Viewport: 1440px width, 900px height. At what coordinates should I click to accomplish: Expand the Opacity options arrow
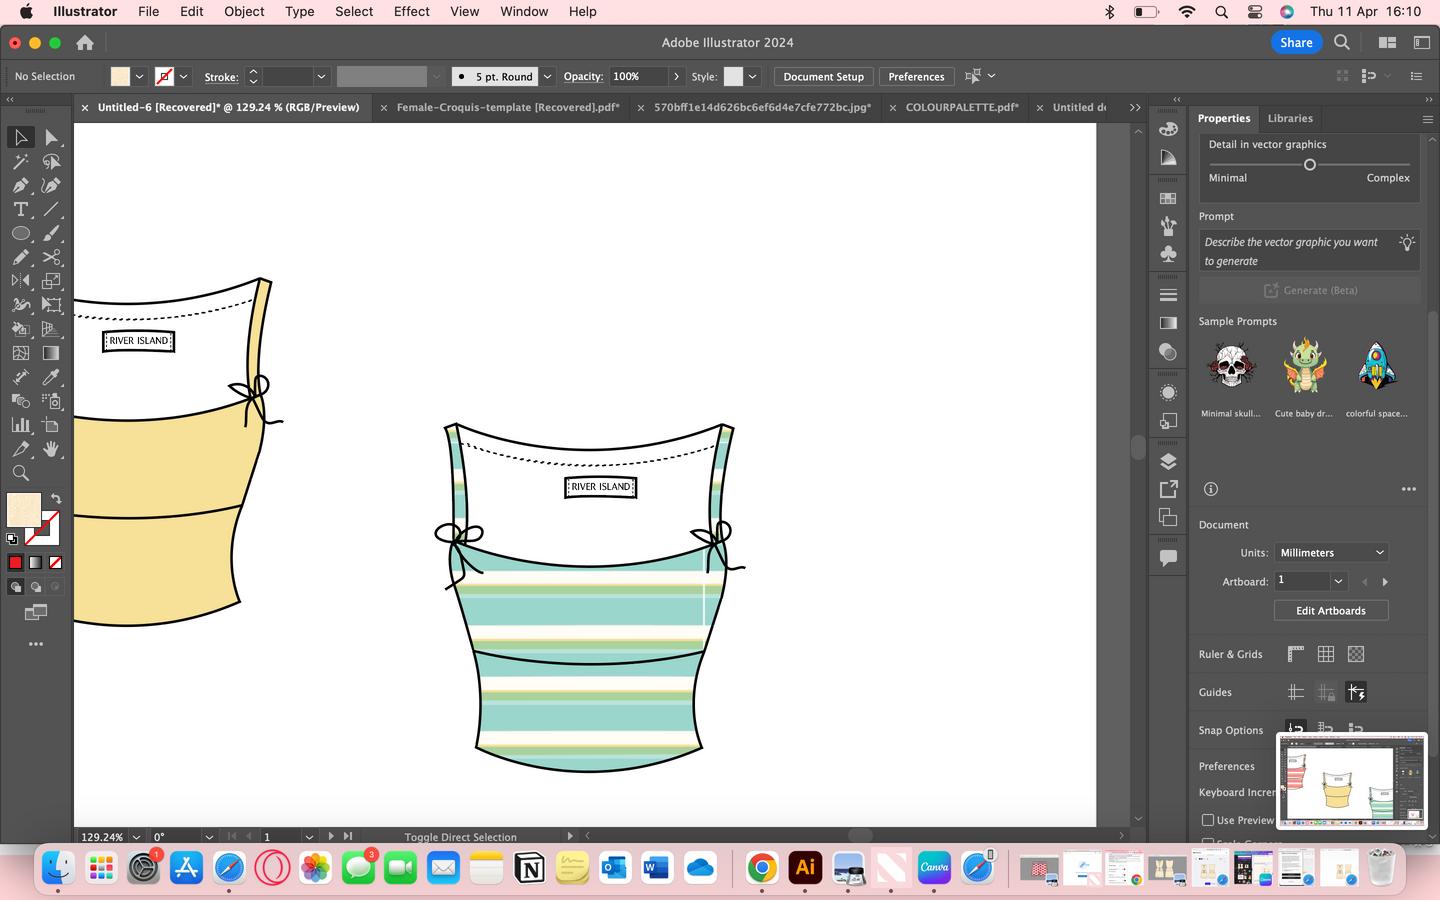coord(677,77)
